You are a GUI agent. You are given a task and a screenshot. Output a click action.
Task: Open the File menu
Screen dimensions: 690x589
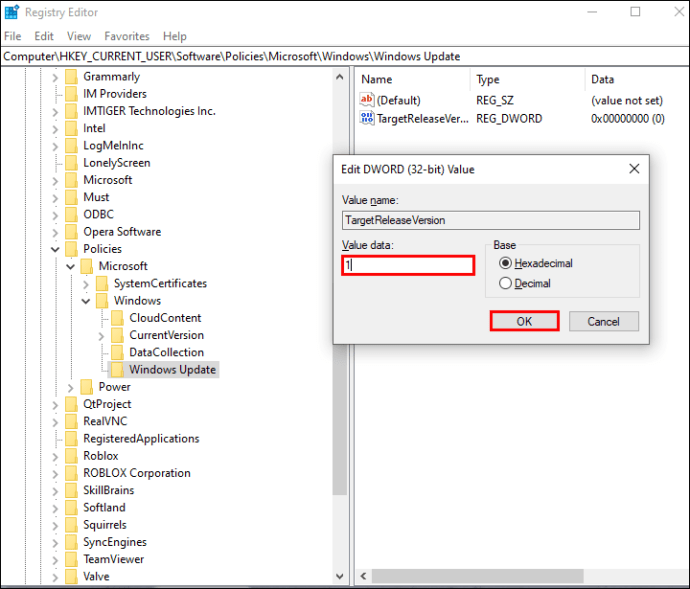tap(12, 36)
